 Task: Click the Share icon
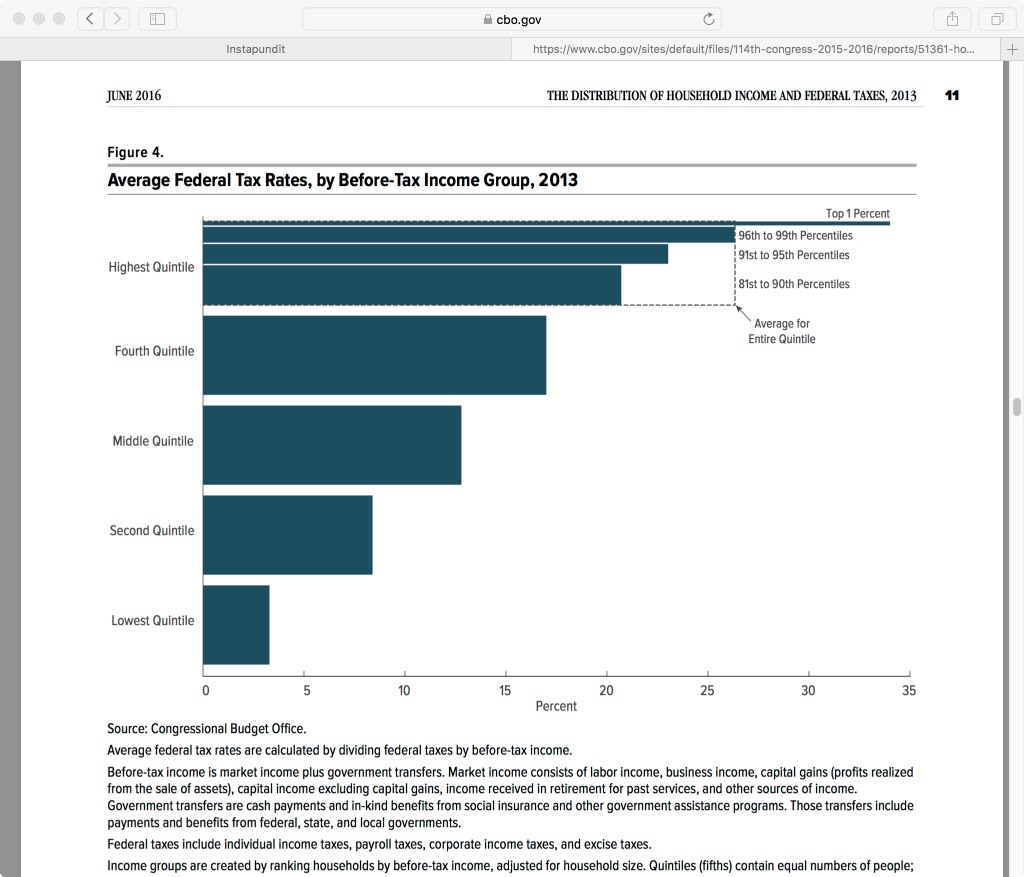click(x=951, y=18)
